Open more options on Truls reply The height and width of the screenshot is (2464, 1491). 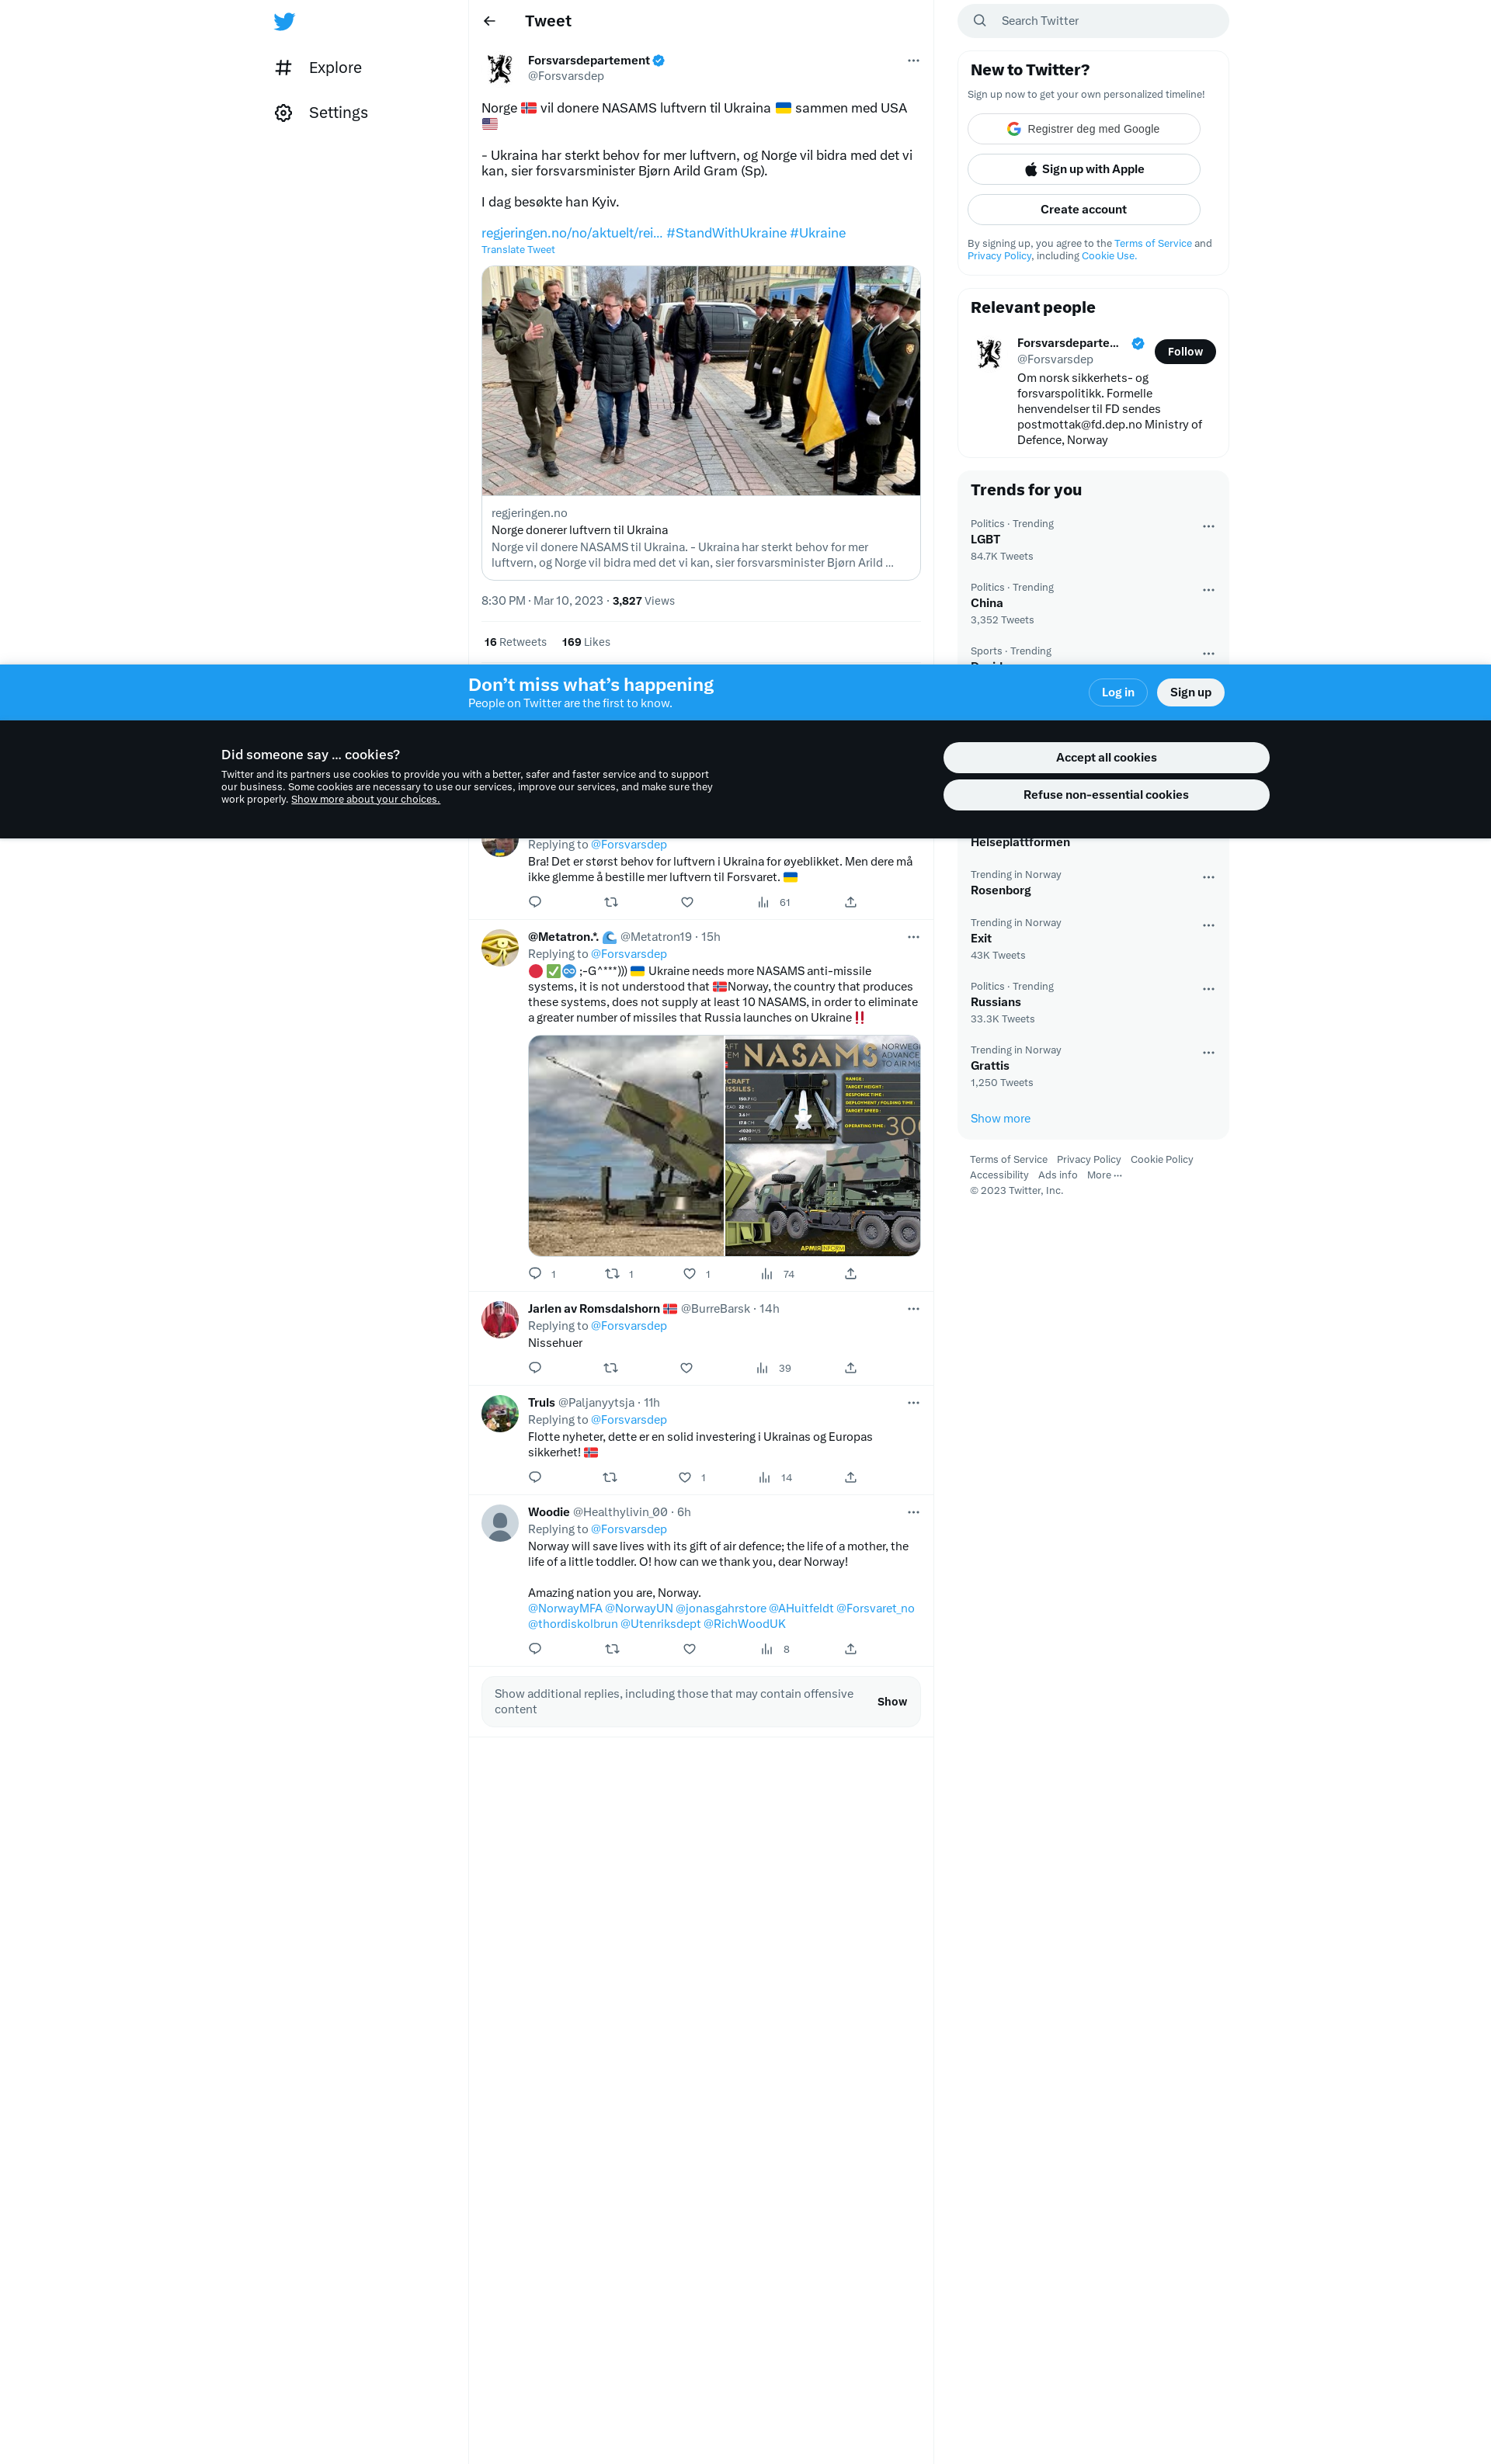tap(912, 1402)
